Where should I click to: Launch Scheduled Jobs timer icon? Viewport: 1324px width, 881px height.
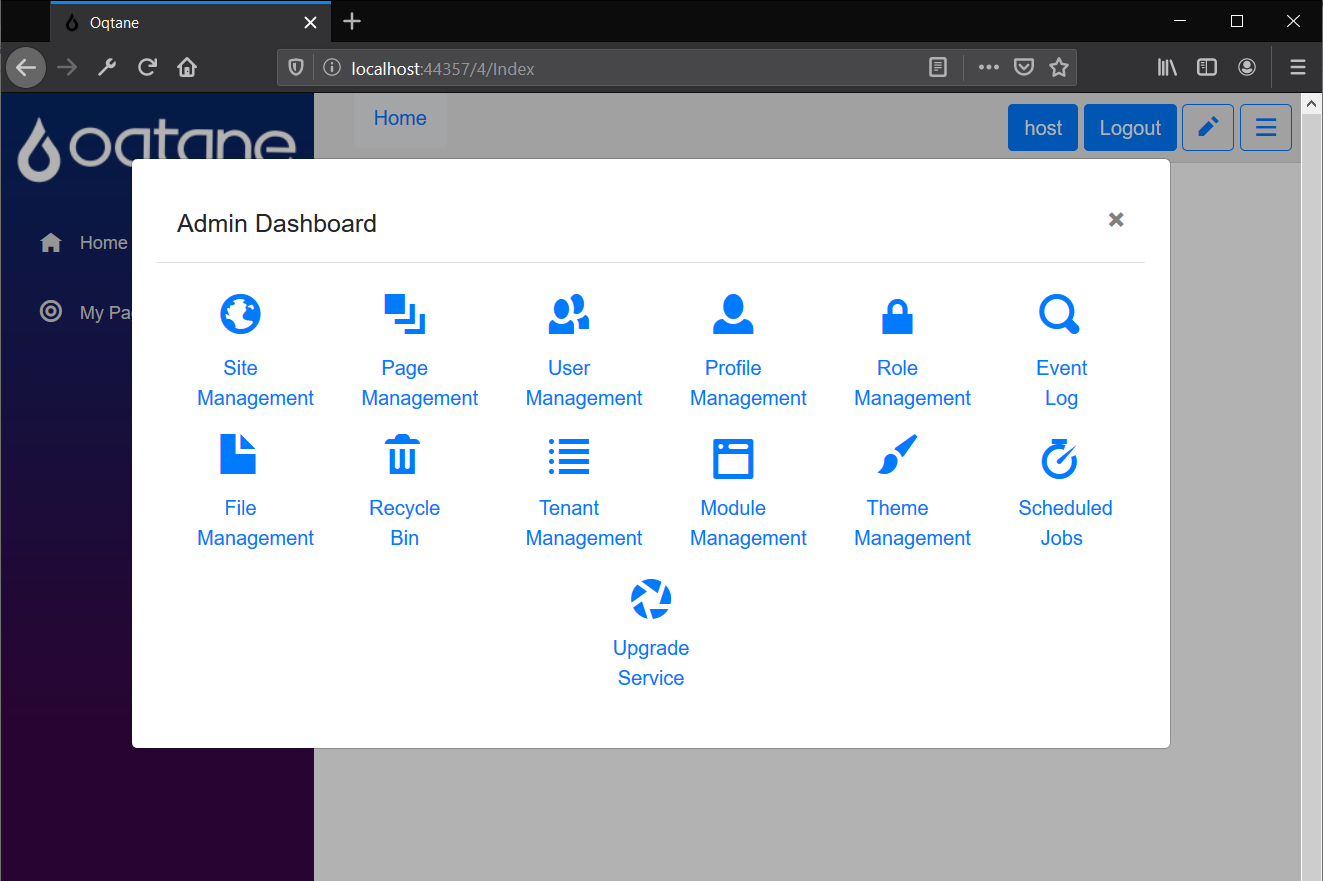click(x=1060, y=457)
